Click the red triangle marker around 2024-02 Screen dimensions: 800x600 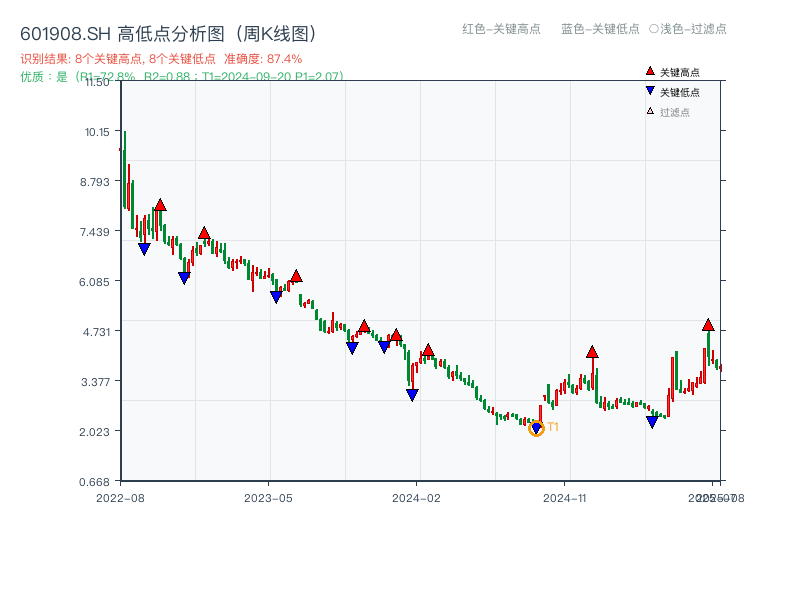(x=427, y=349)
